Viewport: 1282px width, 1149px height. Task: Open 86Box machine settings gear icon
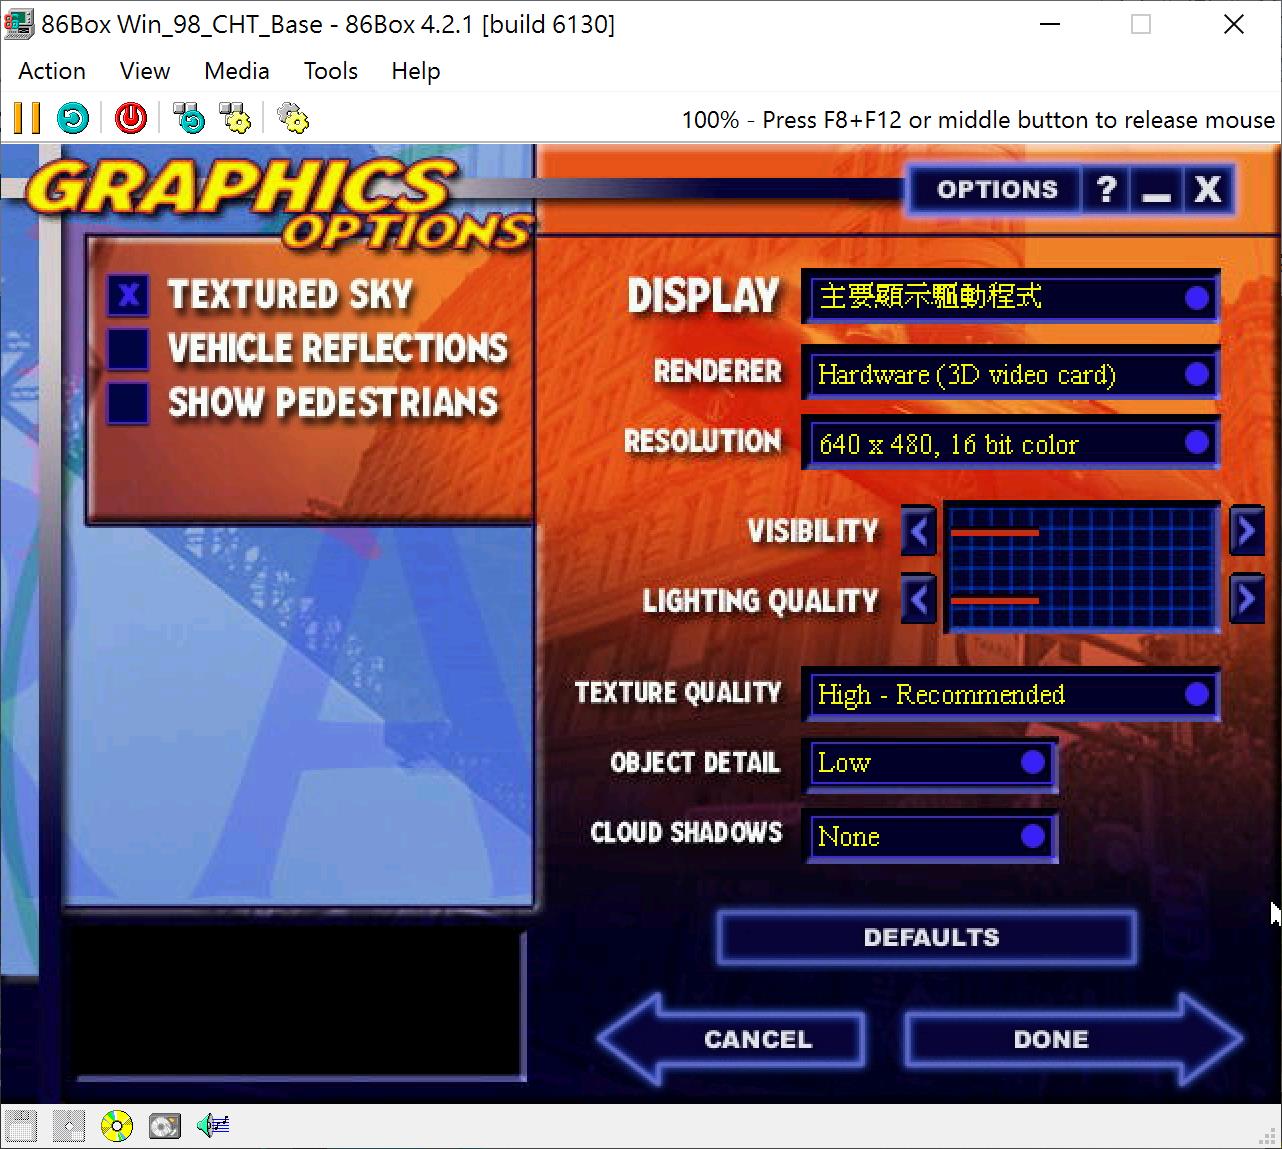tap(293, 118)
